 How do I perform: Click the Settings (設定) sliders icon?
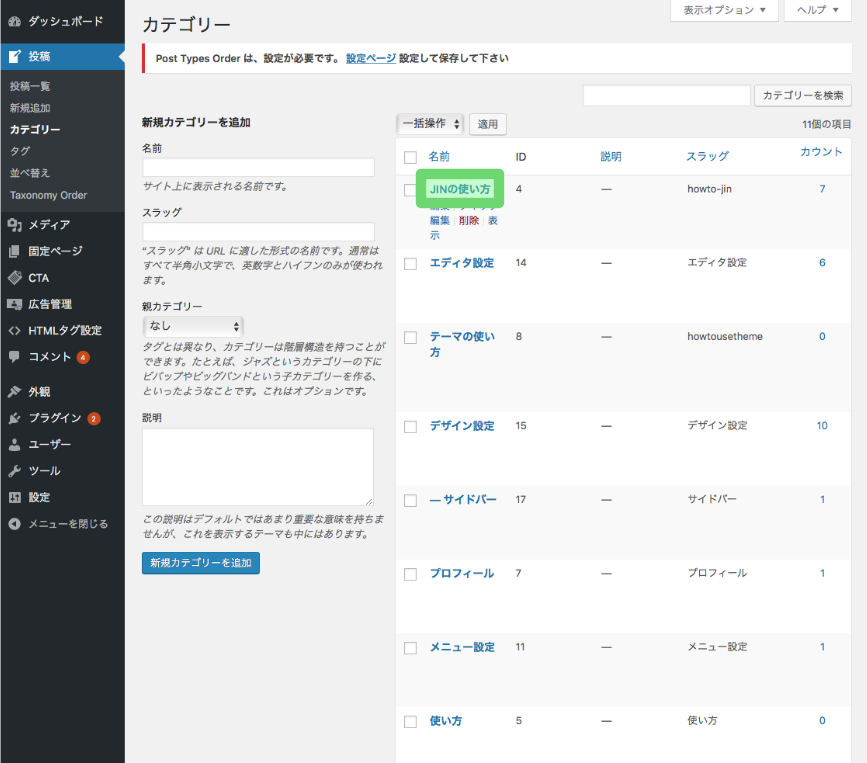click(14, 498)
